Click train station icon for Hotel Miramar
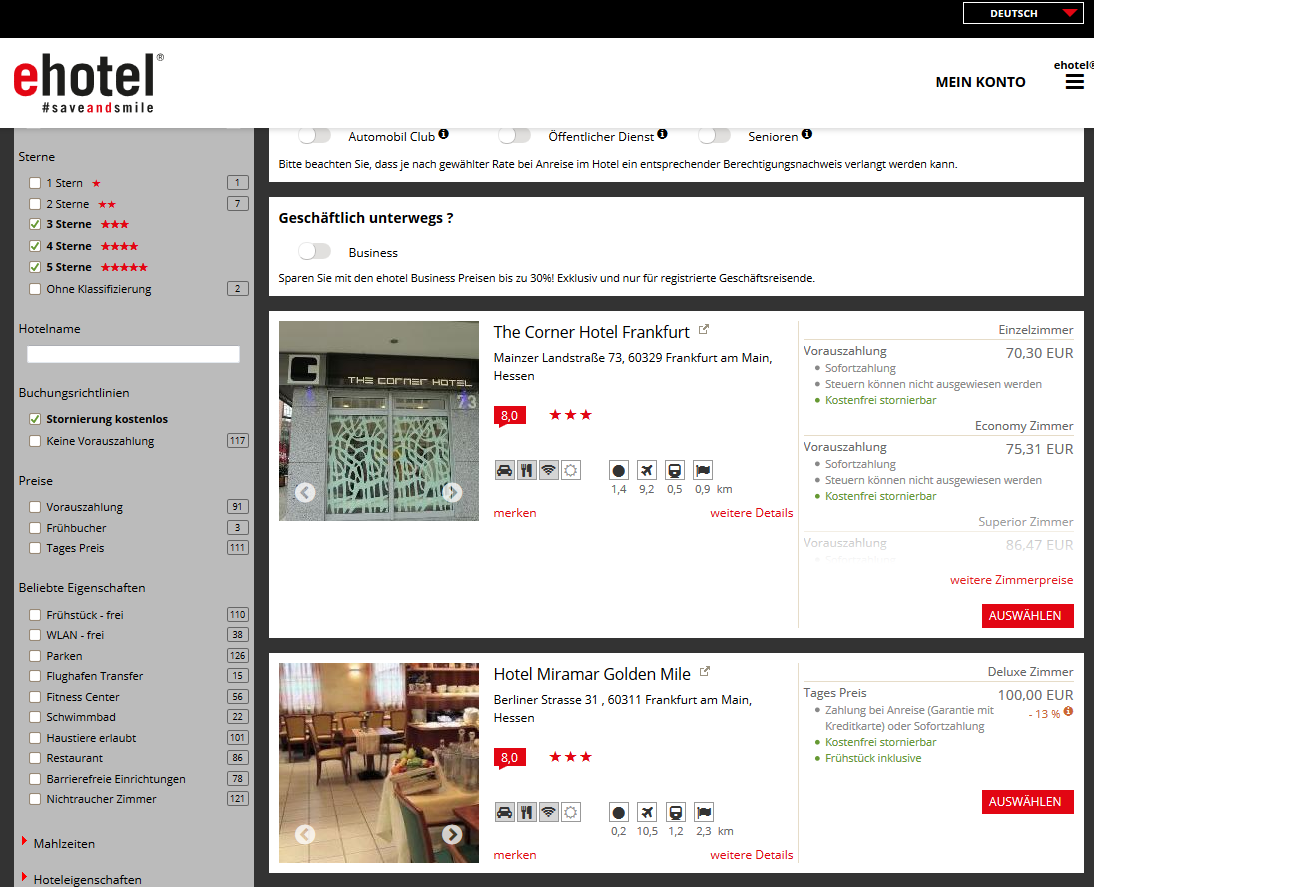This screenshot has height=887, width=1293. (675, 812)
